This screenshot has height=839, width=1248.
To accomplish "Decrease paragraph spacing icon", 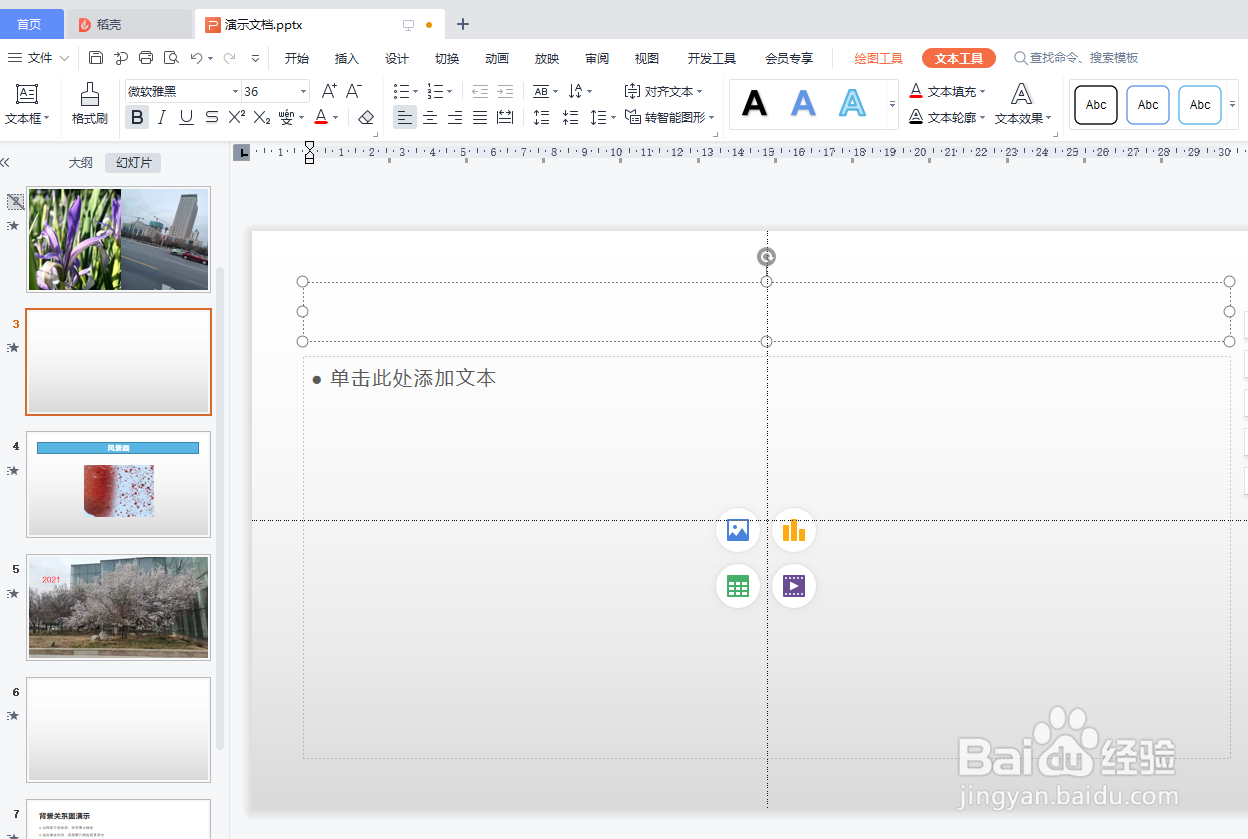I will (x=571, y=117).
